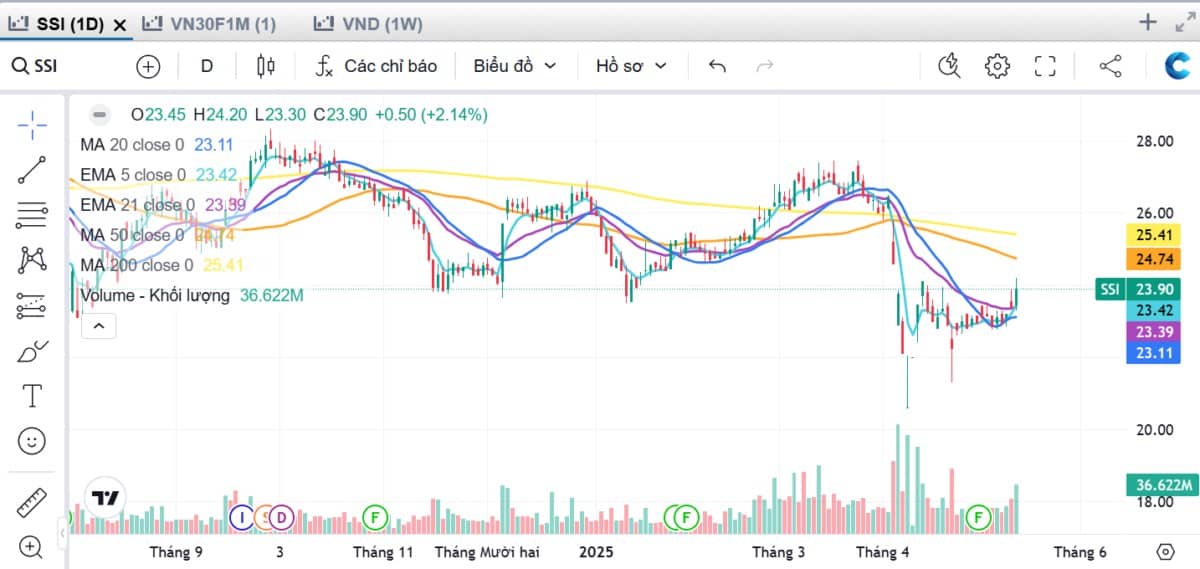Click the 2025 time axis label

pos(597,552)
